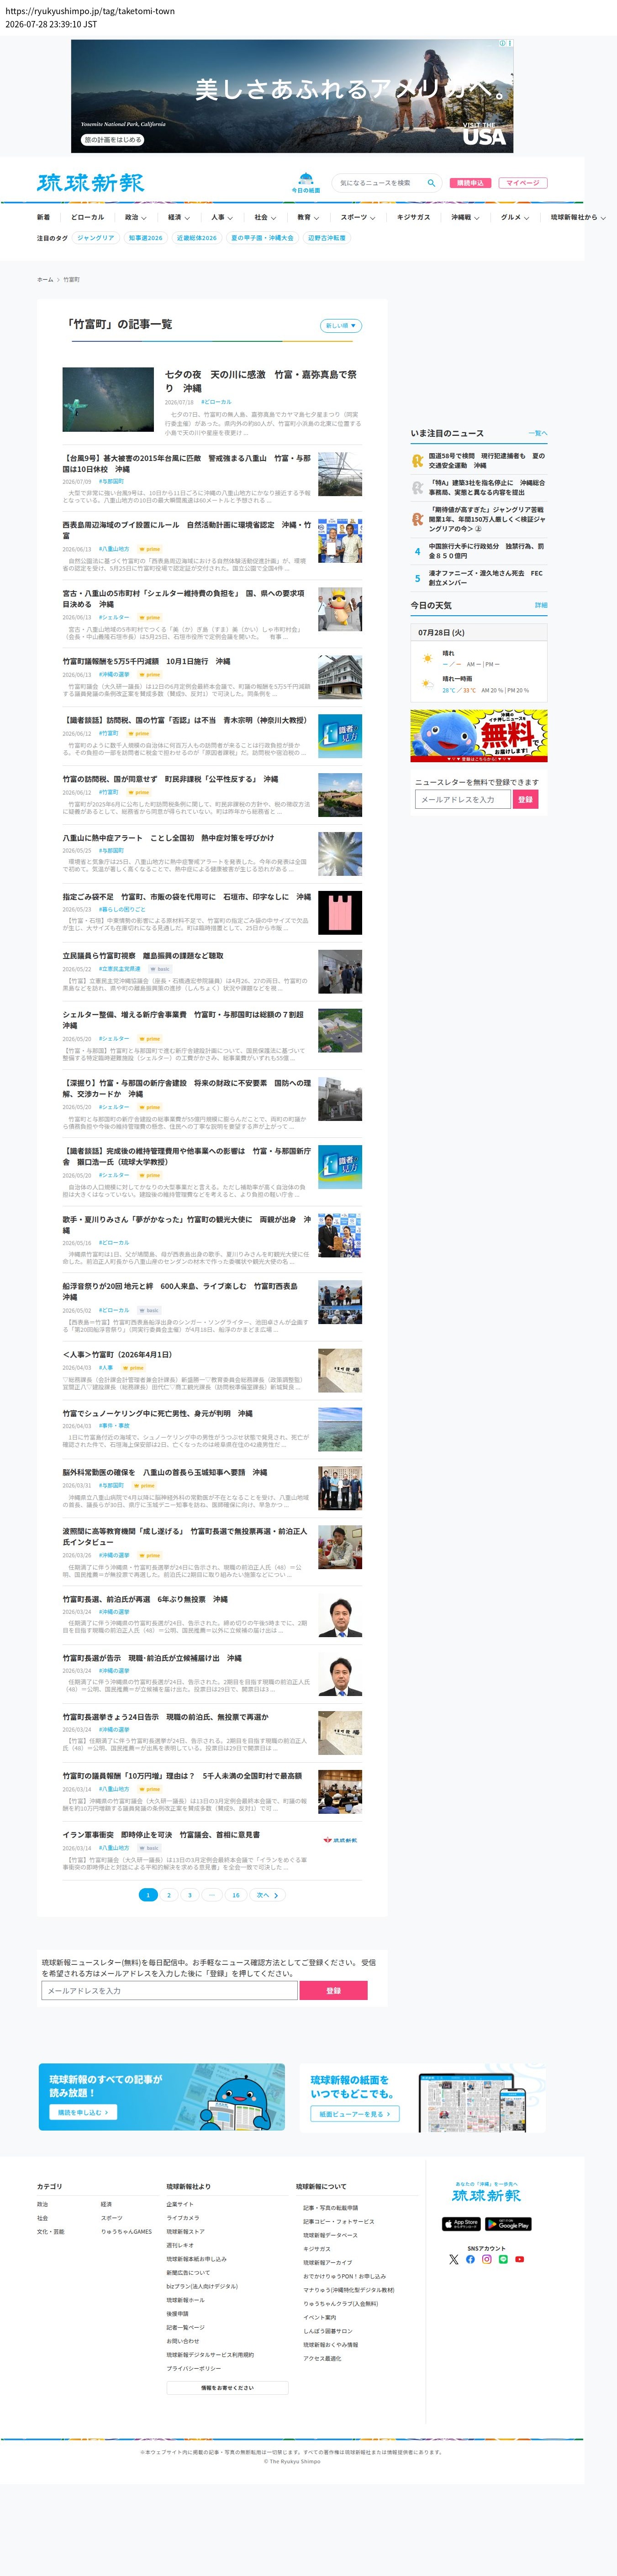Click sidebar newsletter 登録 button
The width and height of the screenshot is (617, 2576).
pos(526,799)
